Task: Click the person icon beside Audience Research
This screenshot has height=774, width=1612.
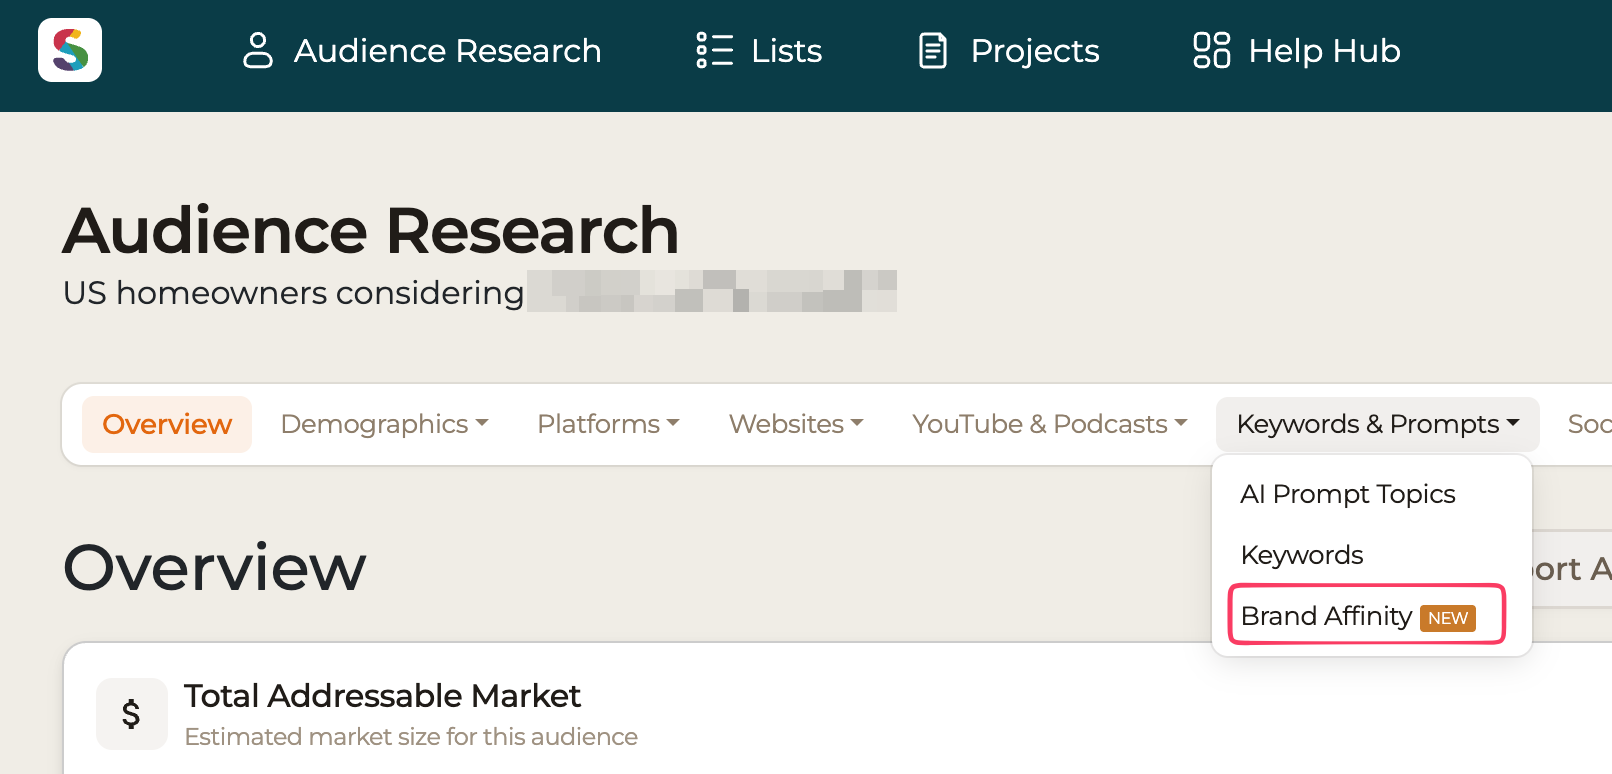Action: (x=257, y=50)
